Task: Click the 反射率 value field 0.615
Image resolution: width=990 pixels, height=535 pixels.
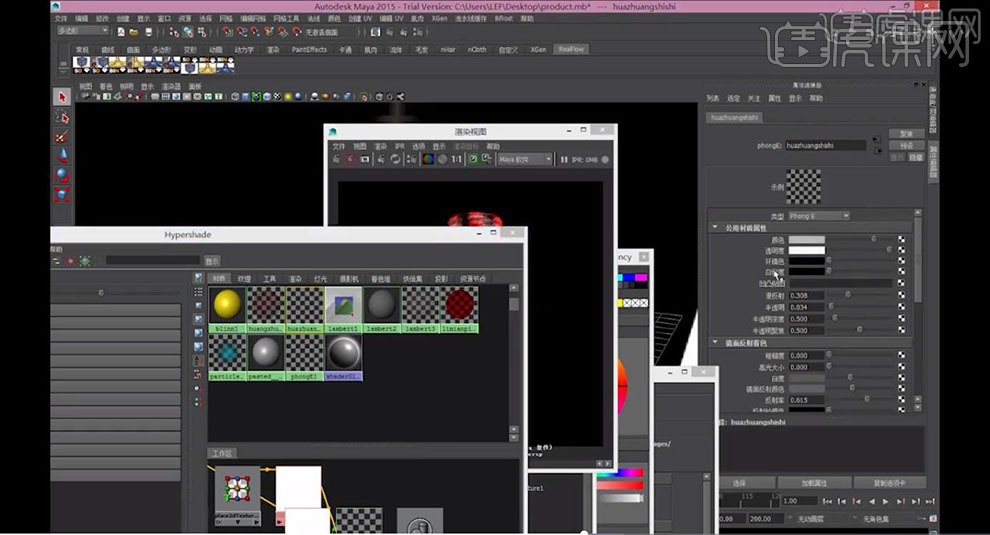Action: click(x=806, y=400)
